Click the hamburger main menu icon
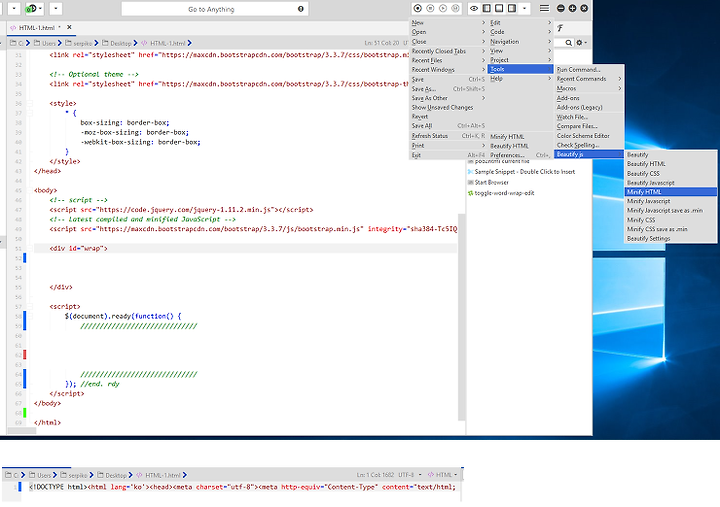 point(544,8)
